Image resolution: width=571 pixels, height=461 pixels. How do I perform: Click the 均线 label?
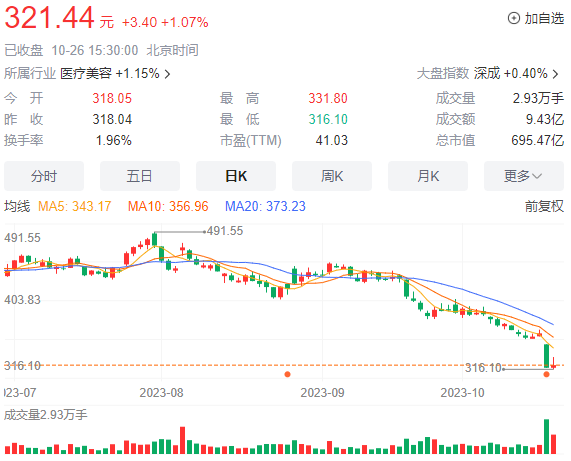tap(17, 206)
